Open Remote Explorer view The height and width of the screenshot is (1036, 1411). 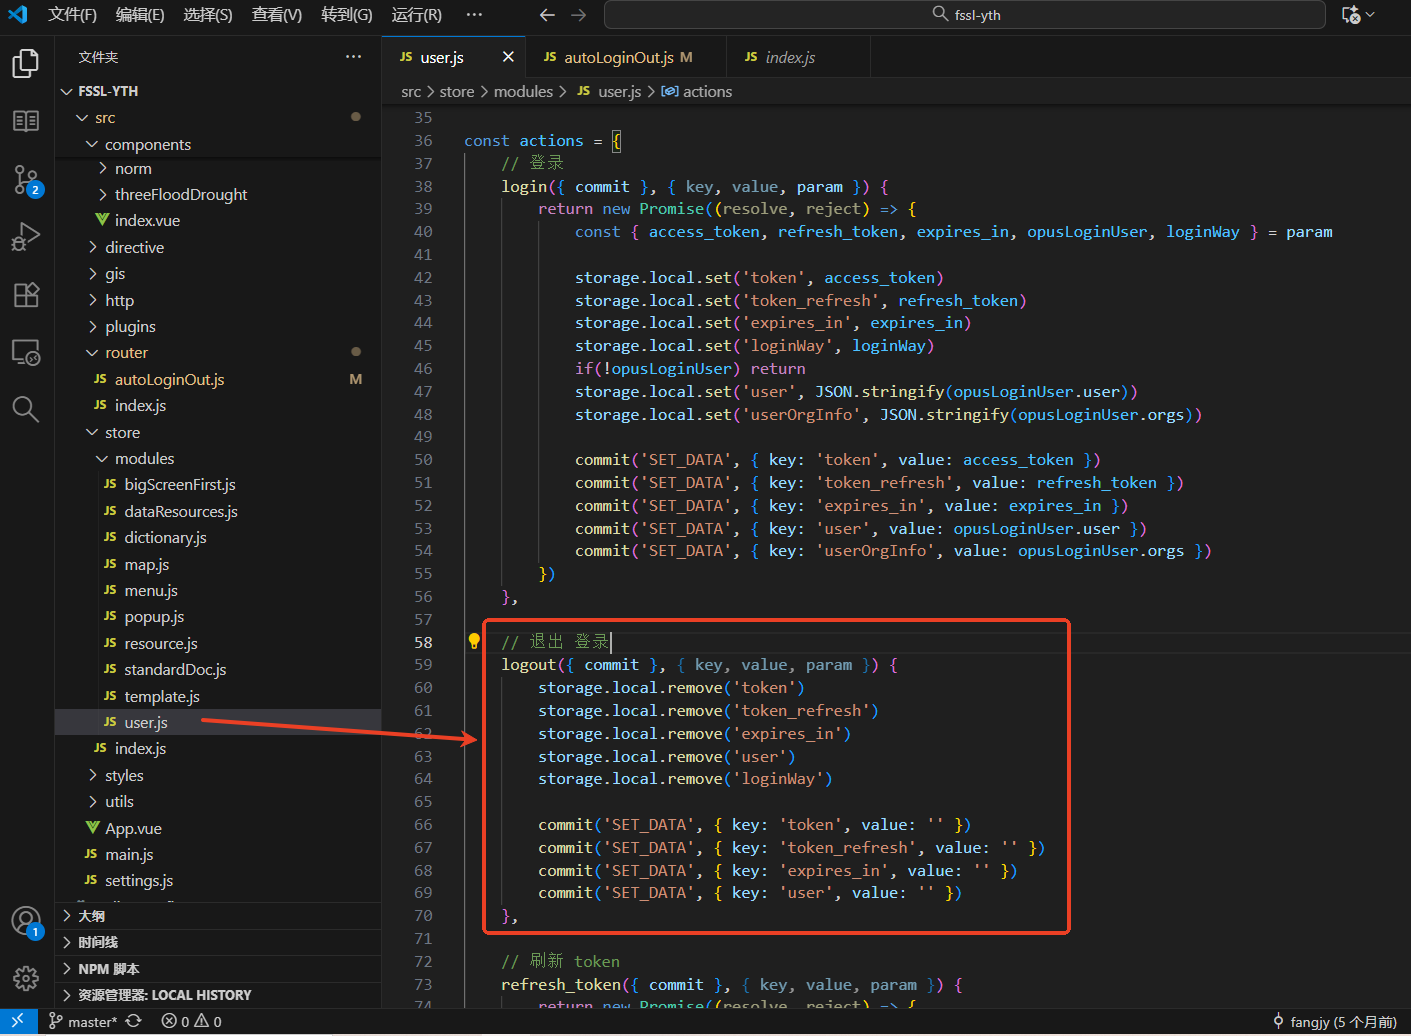coord(26,352)
